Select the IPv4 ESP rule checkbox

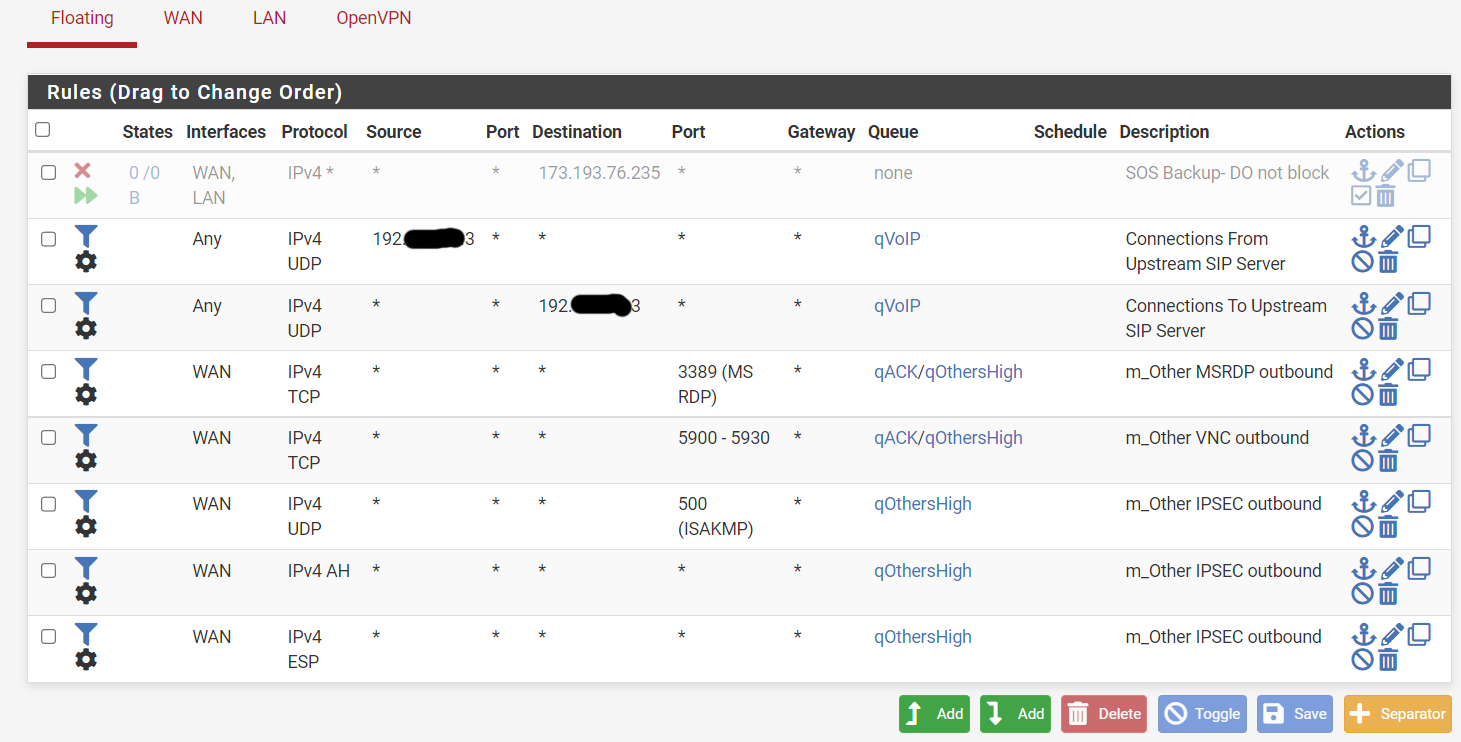point(48,636)
